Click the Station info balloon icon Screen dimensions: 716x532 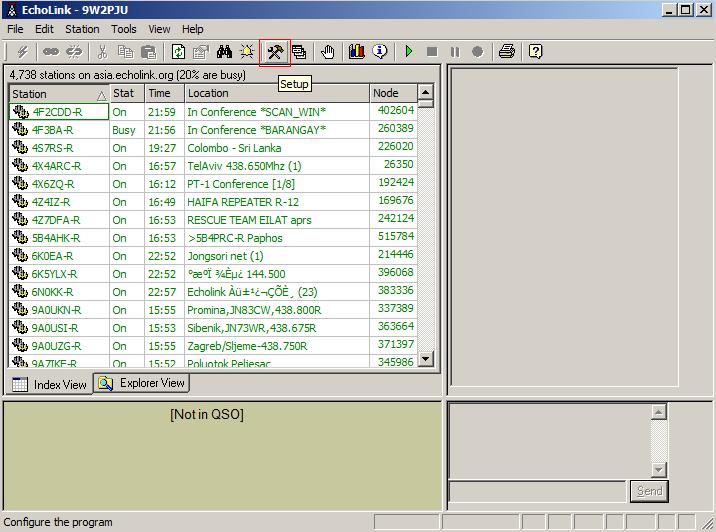(x=380, y=52)
